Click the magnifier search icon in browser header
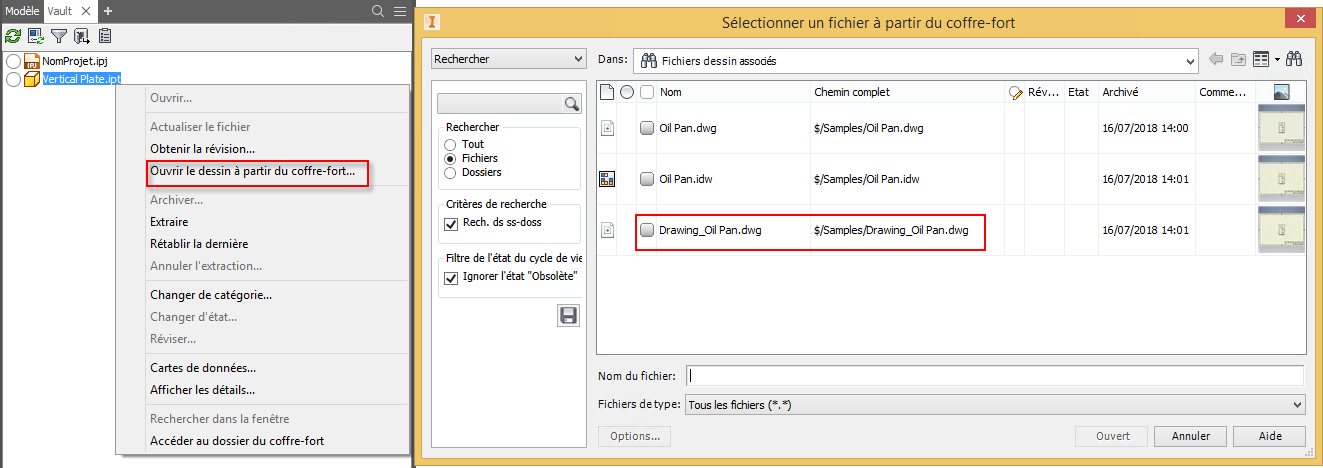Viewport: 1323px width, 468px height. pyautogui.click(x=378, y=11)
